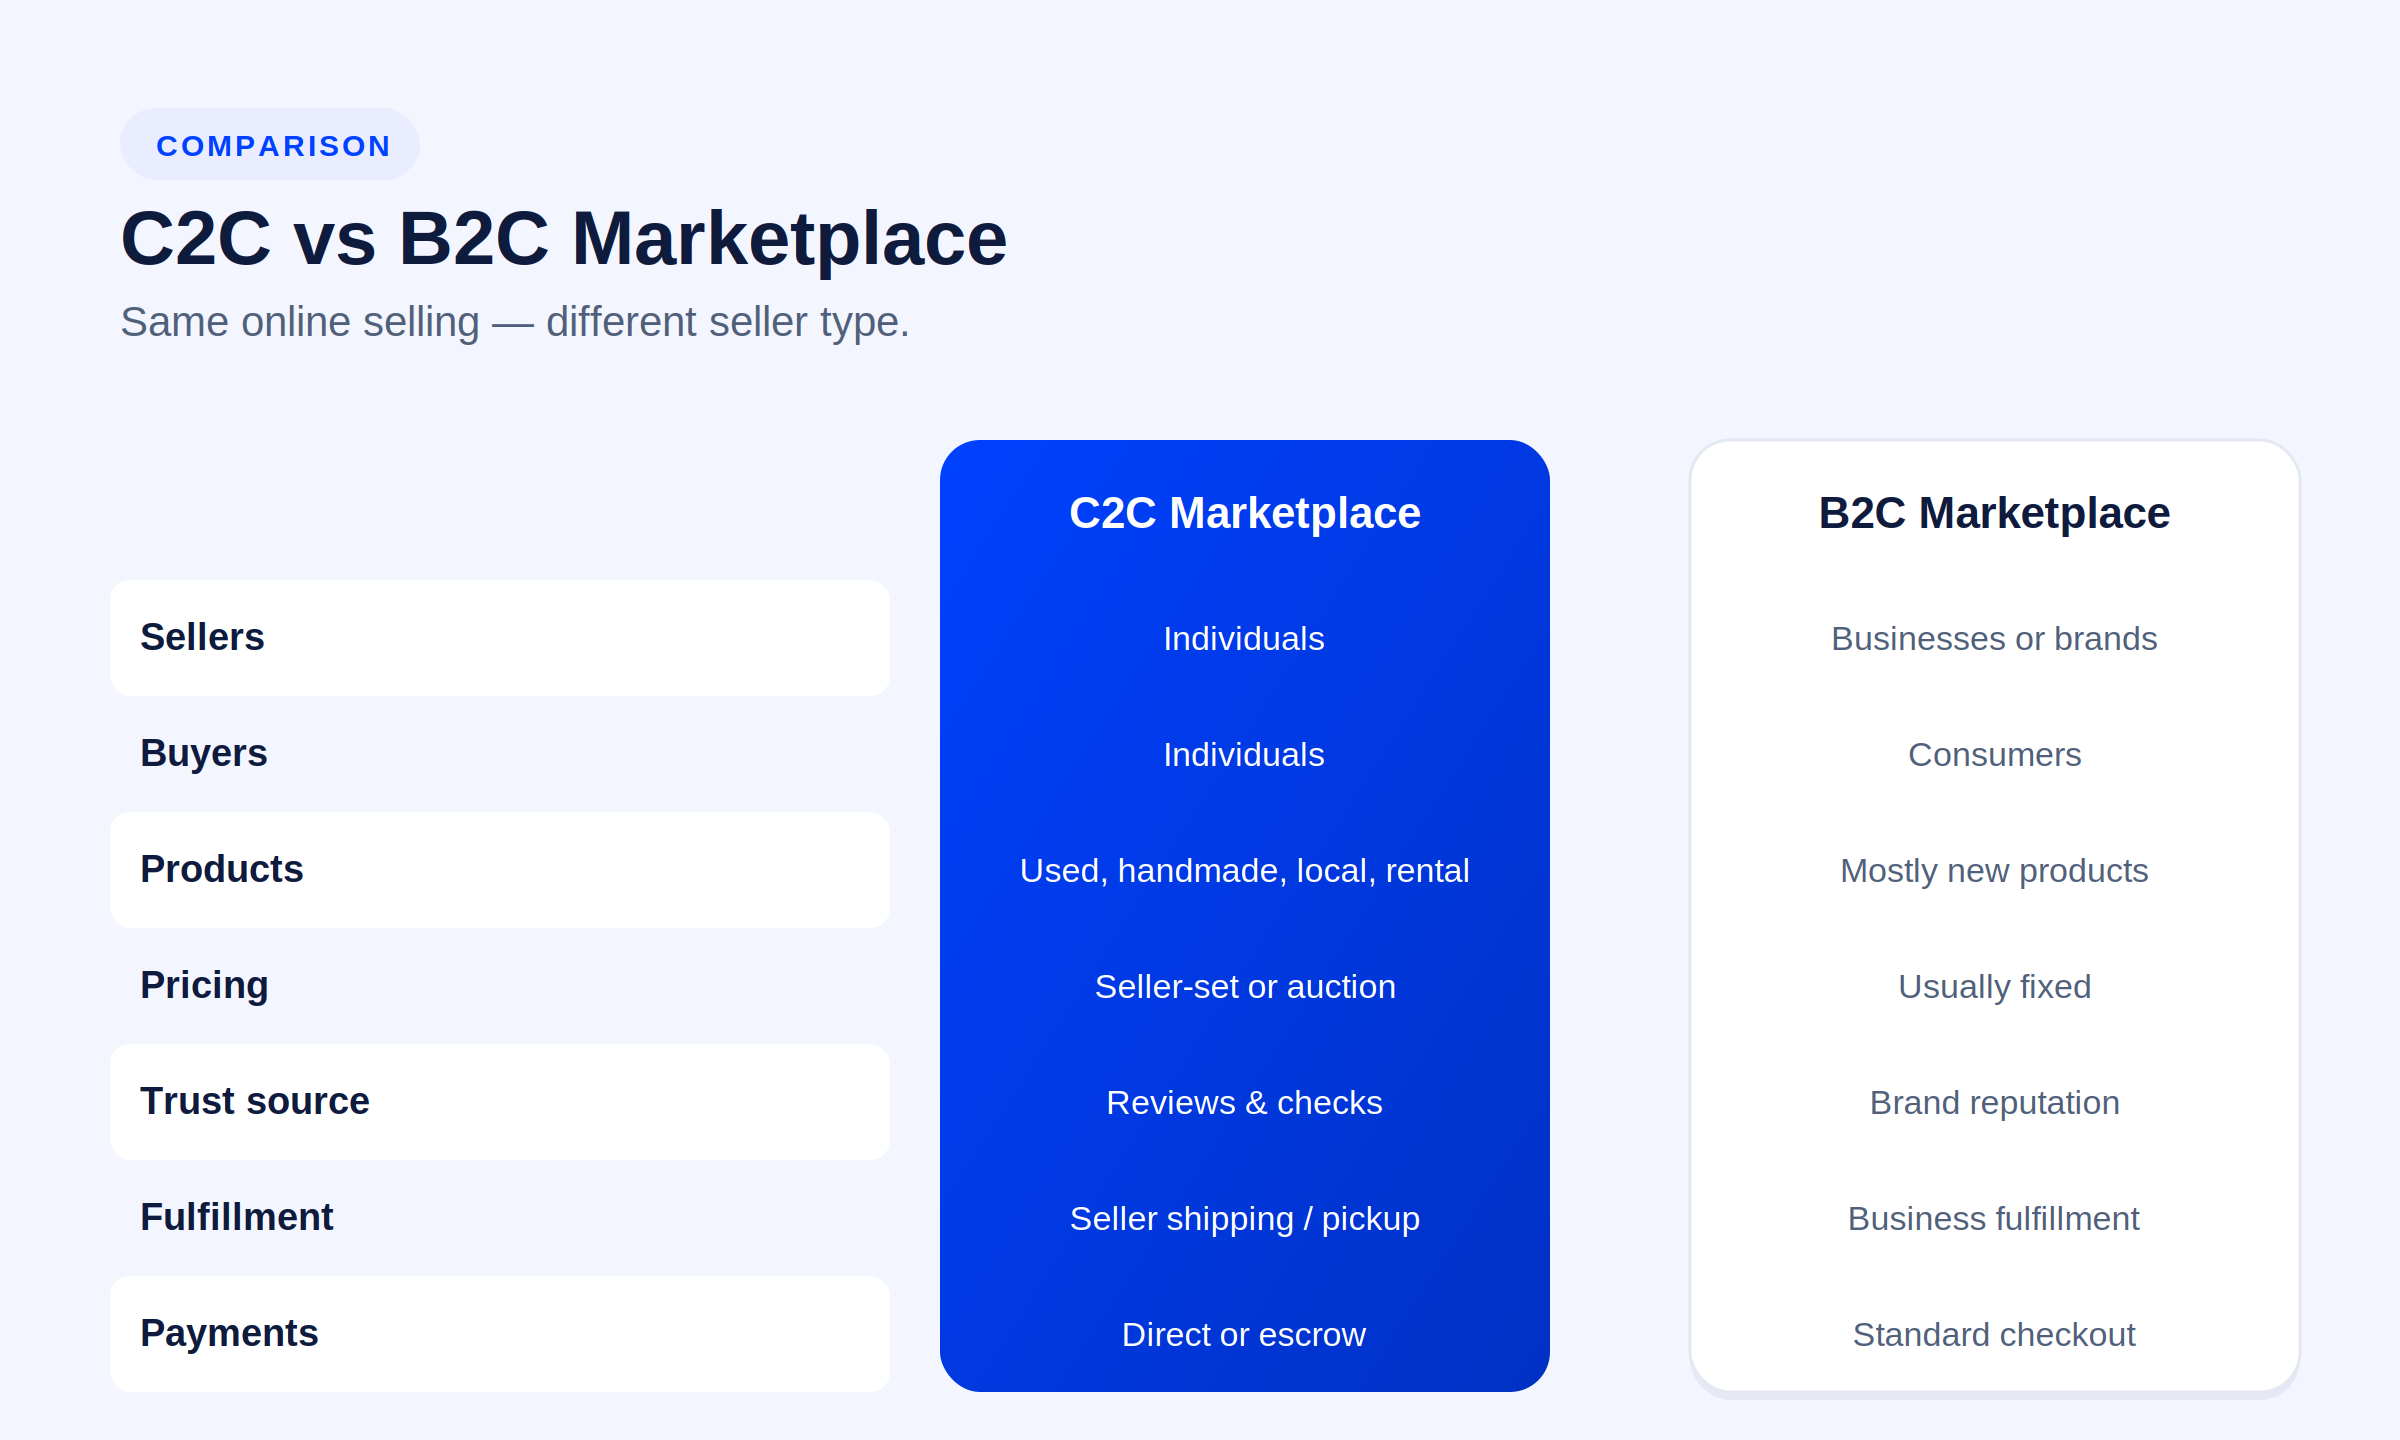Screen dimensions: 2400x1440
Task: Click 'Used, handmade, local, rental'
Action: 1245,871
